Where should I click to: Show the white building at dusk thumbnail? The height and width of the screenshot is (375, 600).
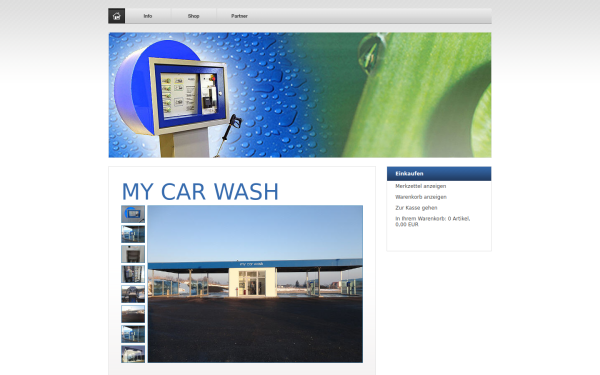point(133,354)
